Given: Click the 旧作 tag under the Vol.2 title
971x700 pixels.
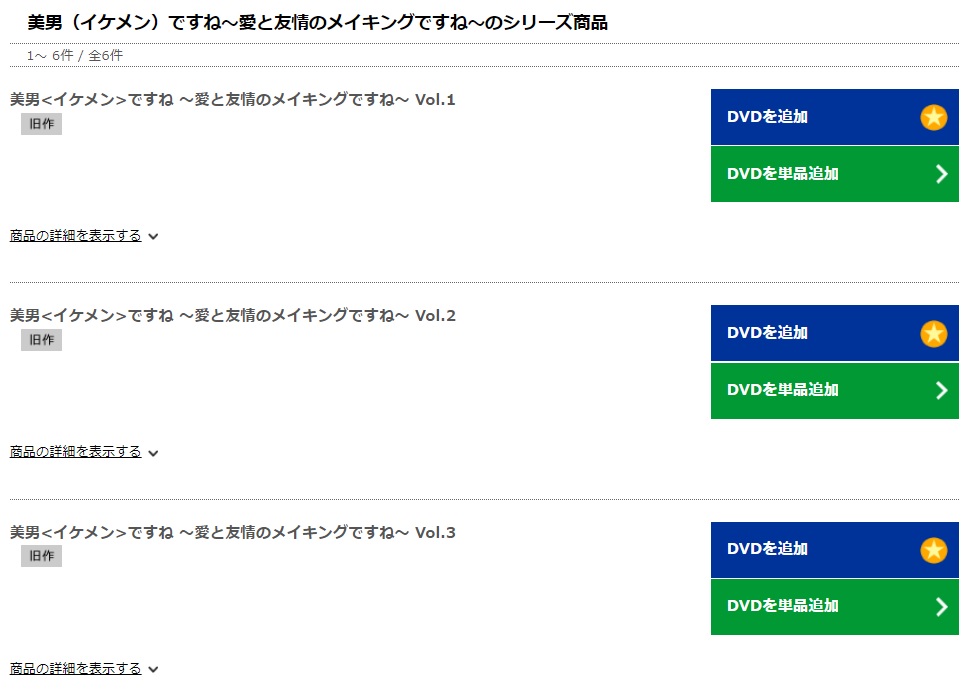Looking at the screenshot, I should (x=41, y=340).
